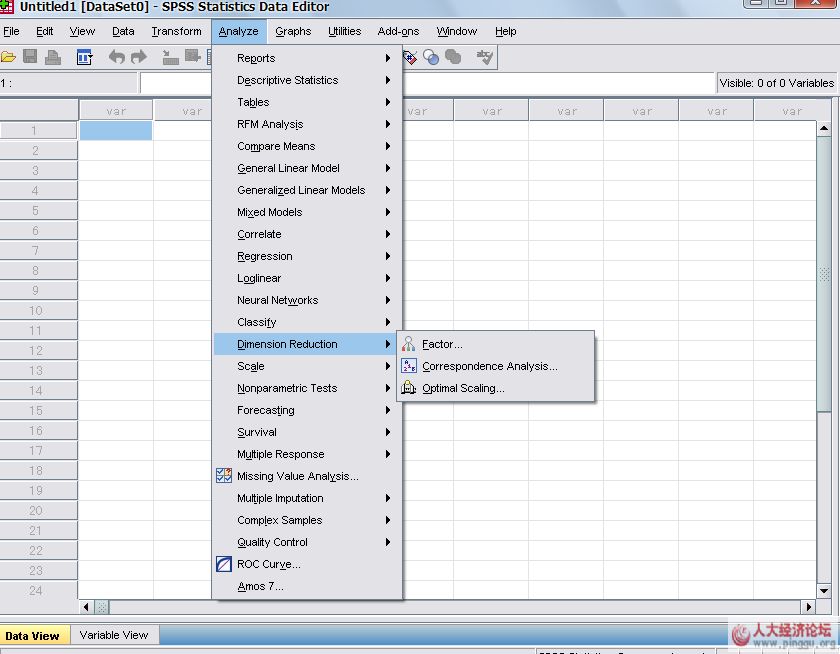The width and height of the screenshot is (840, 654).
Task: Expand the Mixed Models submenu
Action: (308, 212)
